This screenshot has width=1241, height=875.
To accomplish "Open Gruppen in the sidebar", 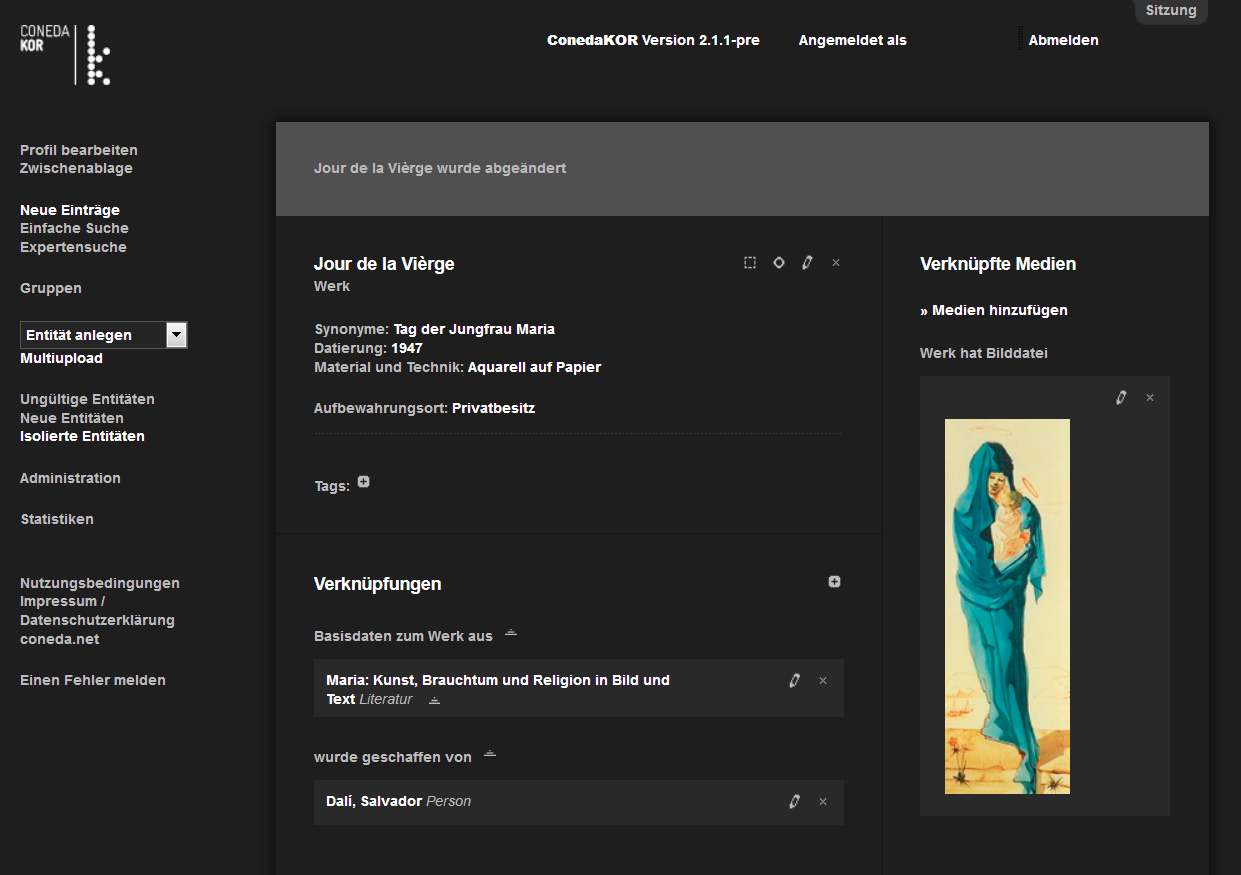I will [51, 288].
